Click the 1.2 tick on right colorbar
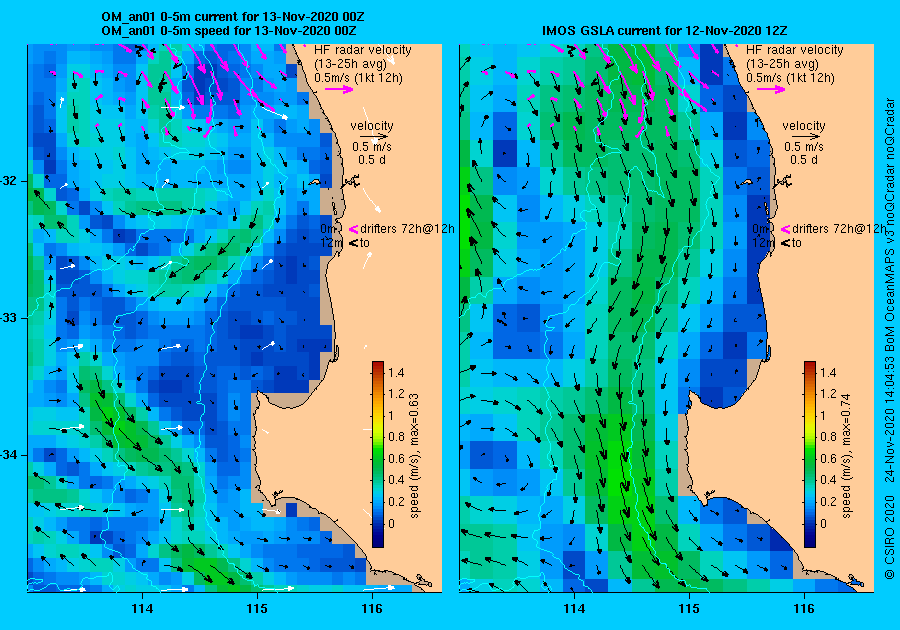Viewport: 900px width, 630px height. (x=828, y=394)
